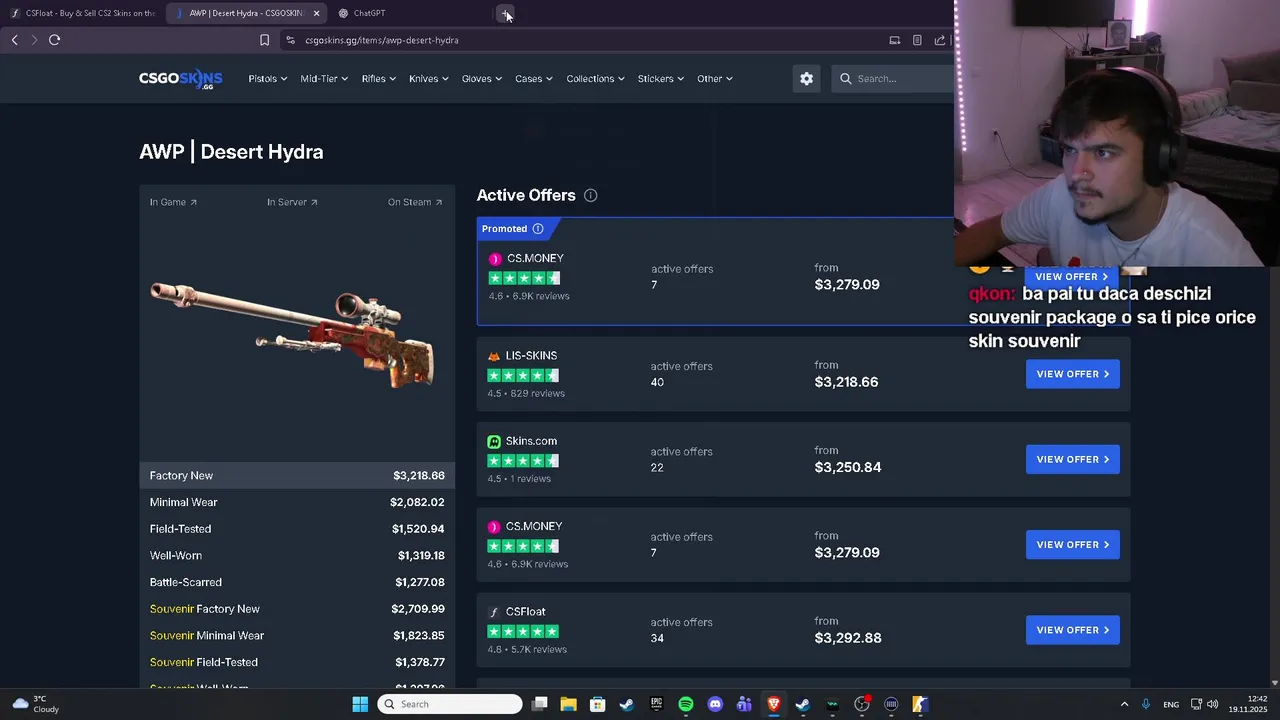
Task: Open Counter-Strike icon on taskbar
Action: point(920,704)
